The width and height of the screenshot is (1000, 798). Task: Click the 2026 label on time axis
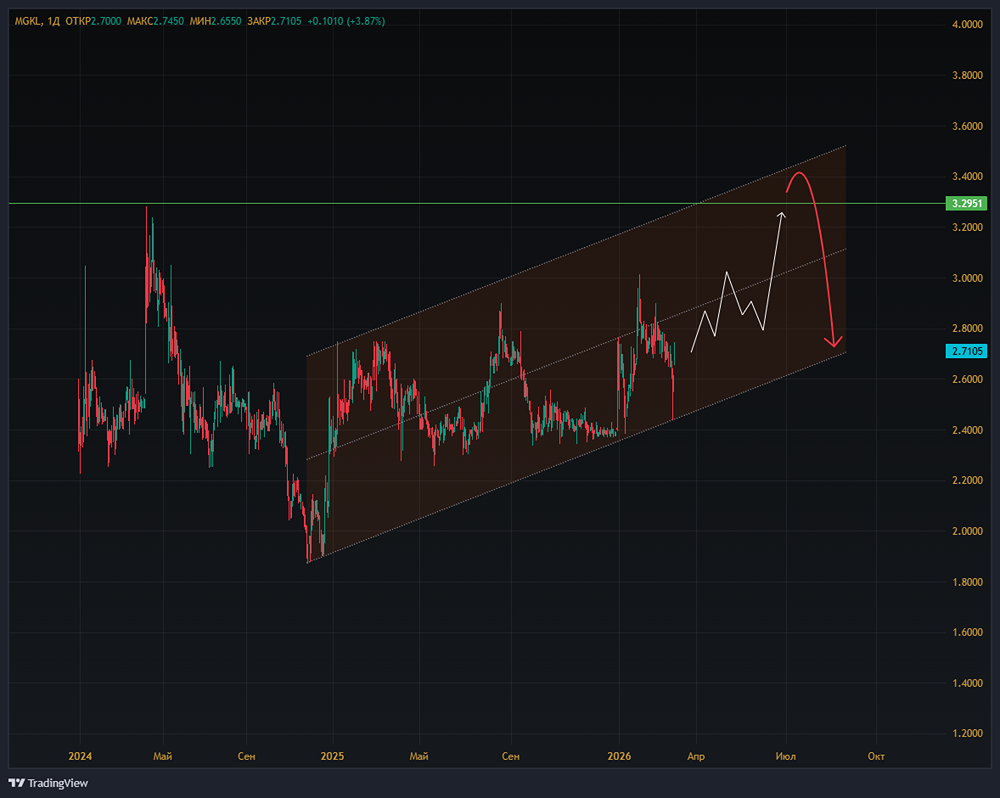coord(619,756)
